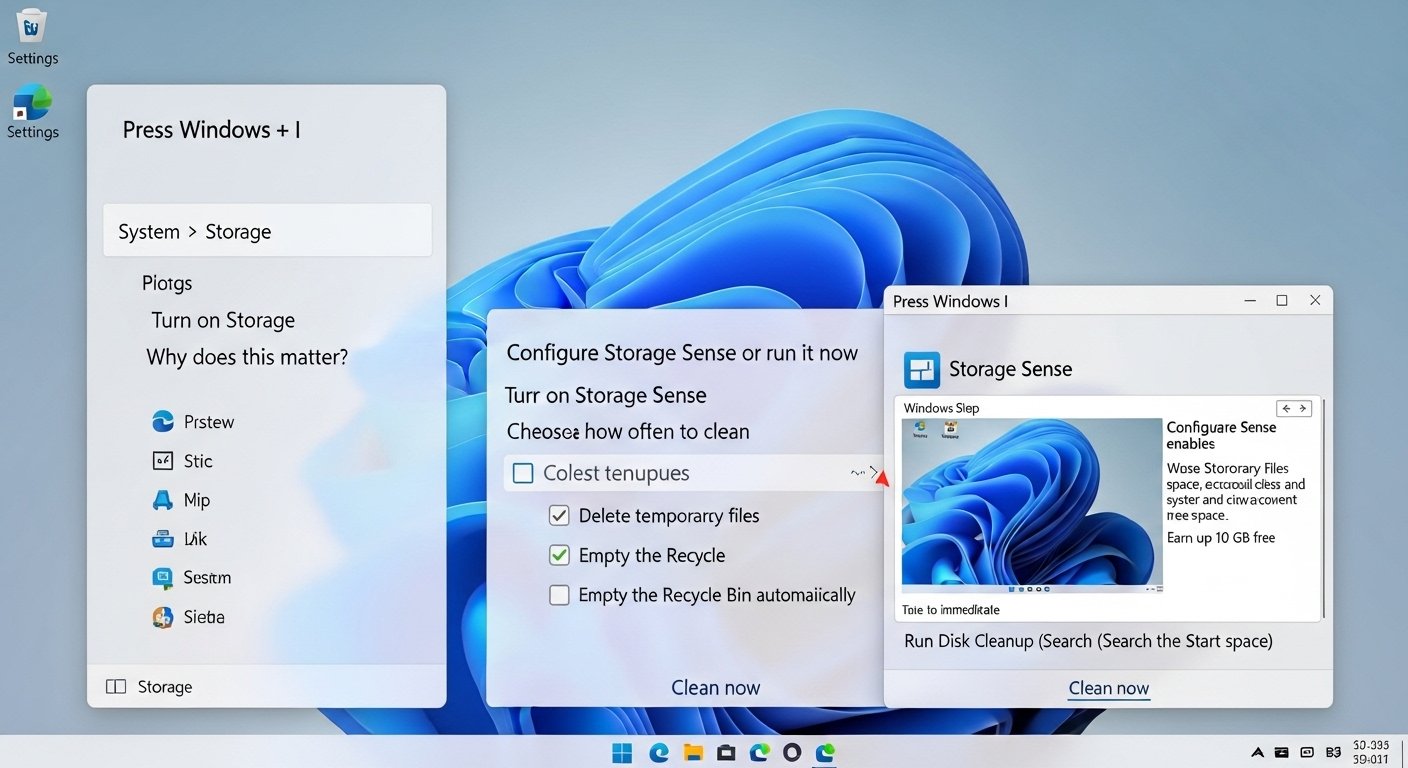Open the taskbar clock
This screenshot has height=768, width=1408.
[1370, 752]
